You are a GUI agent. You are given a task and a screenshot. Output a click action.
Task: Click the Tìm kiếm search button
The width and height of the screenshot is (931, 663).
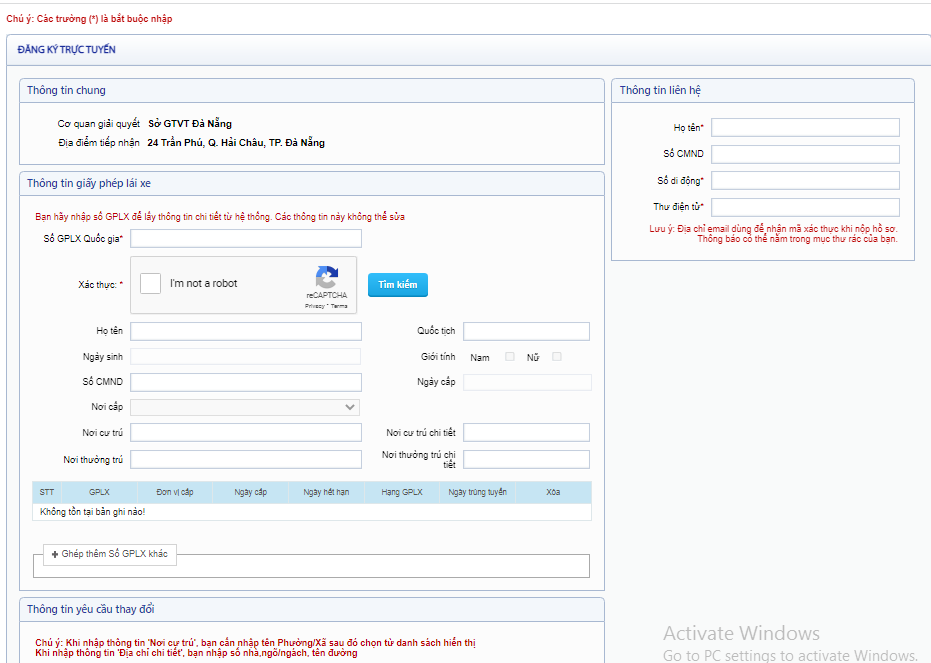tap(398, 285)
